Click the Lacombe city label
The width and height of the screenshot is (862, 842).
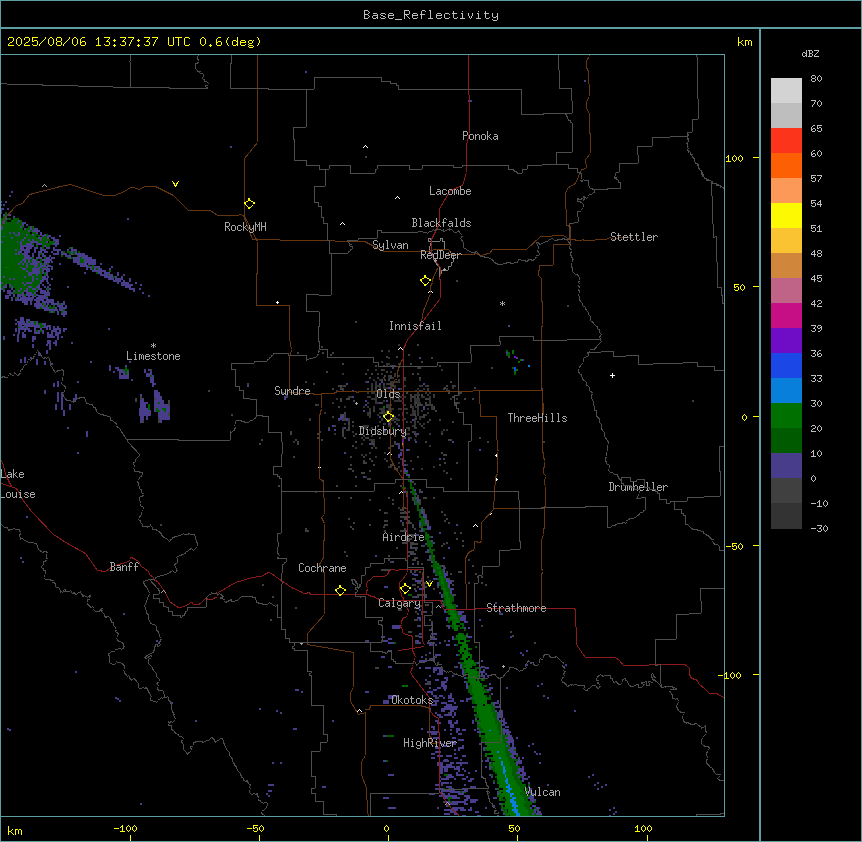click(x=450, y=191)
